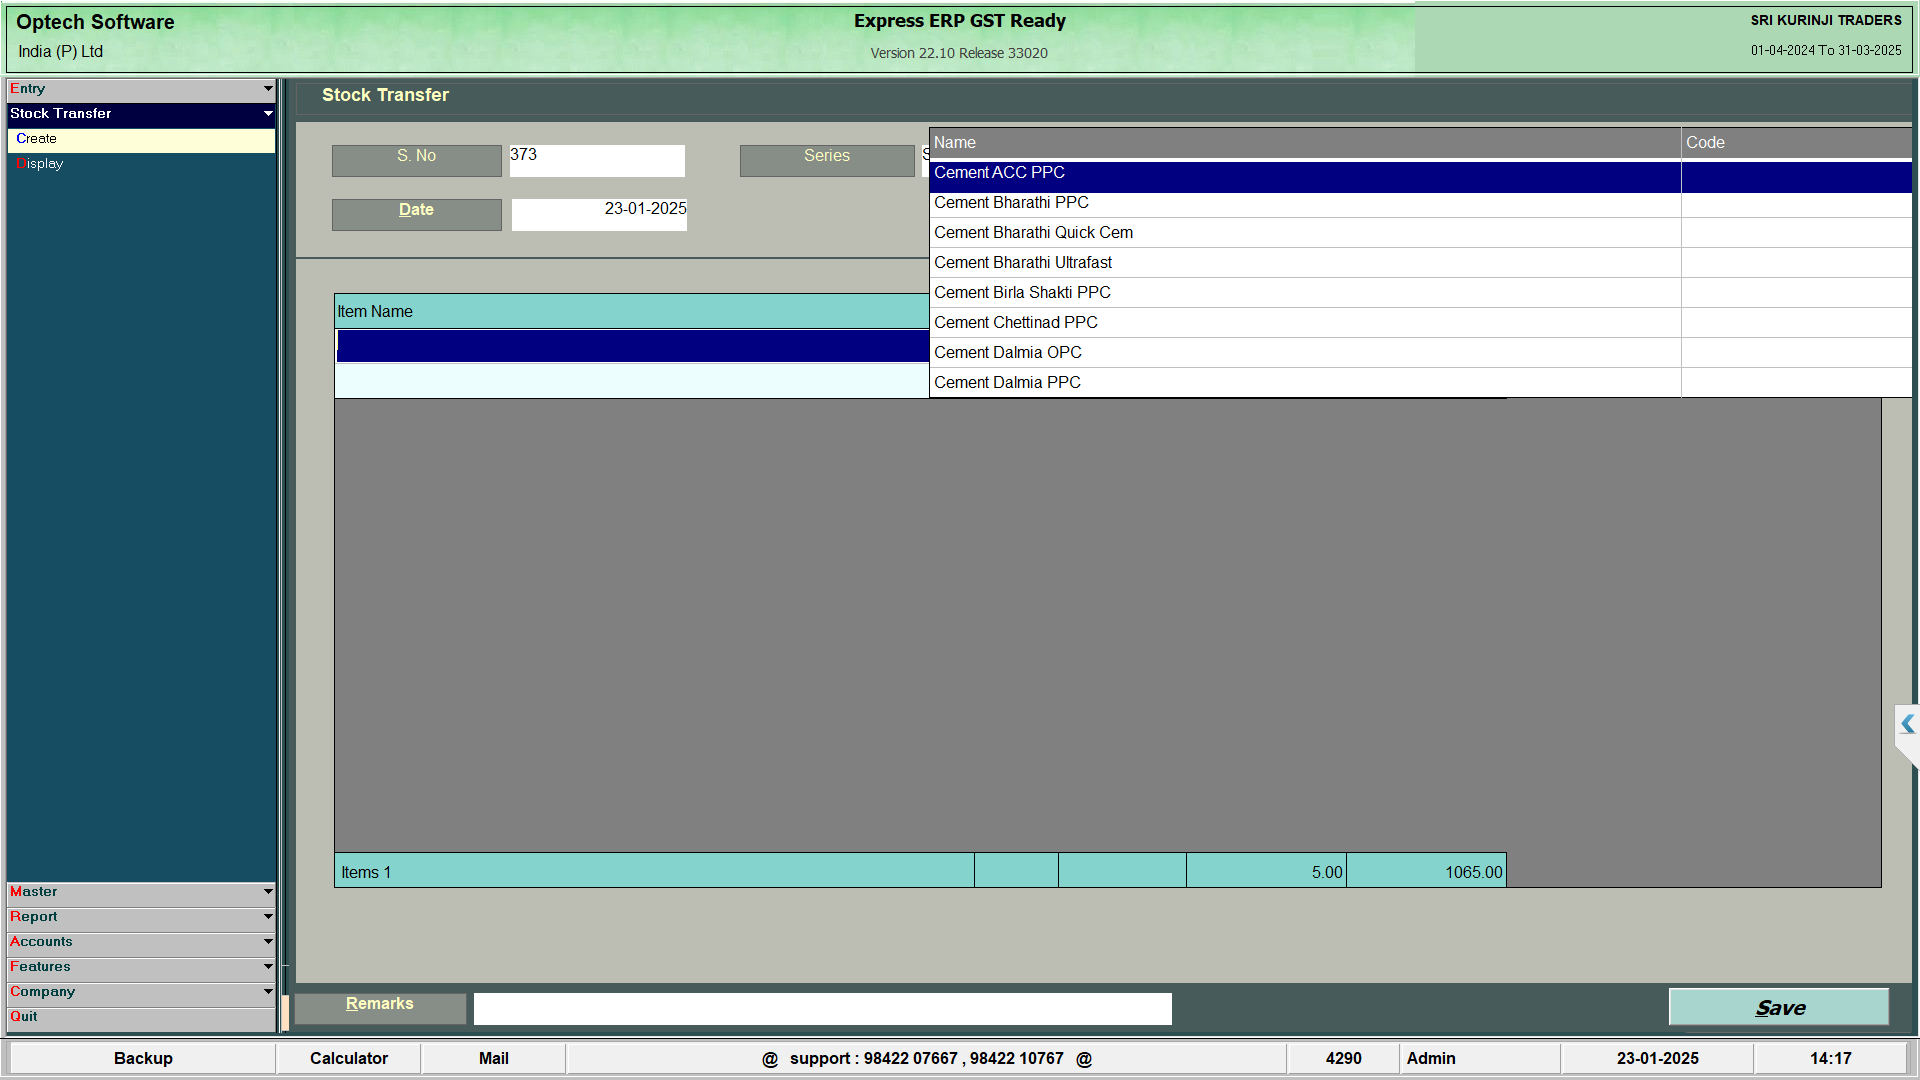Select Cement Dalmia OPC item
Viewport: 1920px width, 1080px height.
pos(1007,353)
